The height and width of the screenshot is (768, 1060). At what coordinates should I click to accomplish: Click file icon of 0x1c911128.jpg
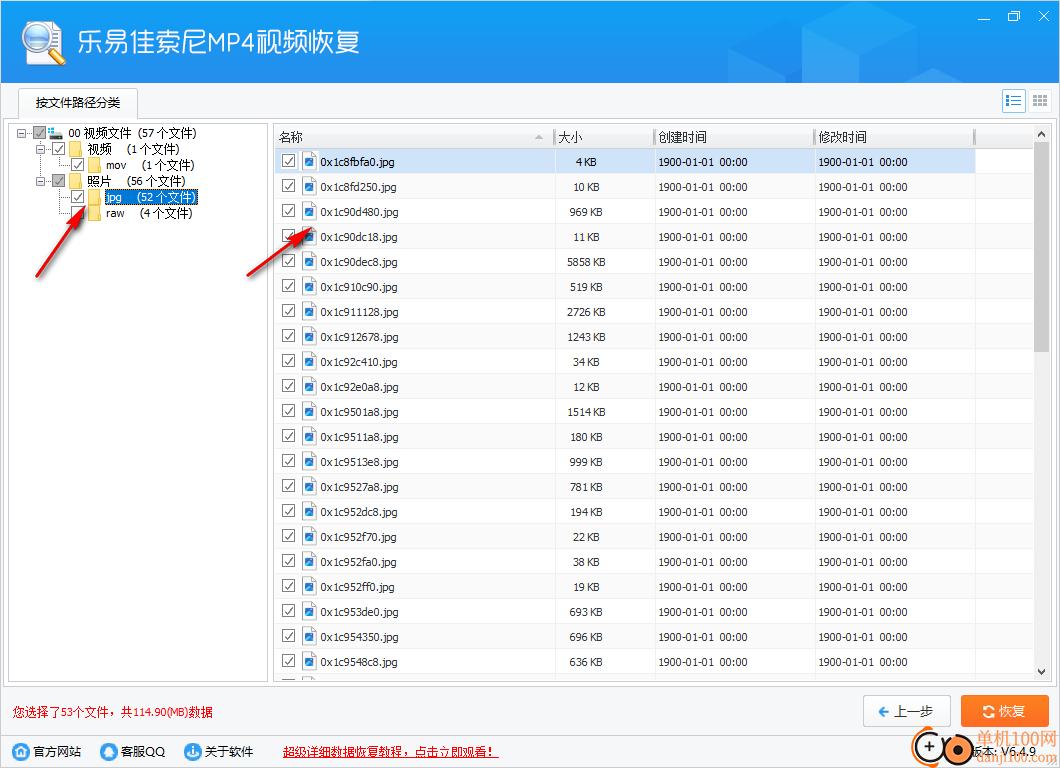coord(309,312)
